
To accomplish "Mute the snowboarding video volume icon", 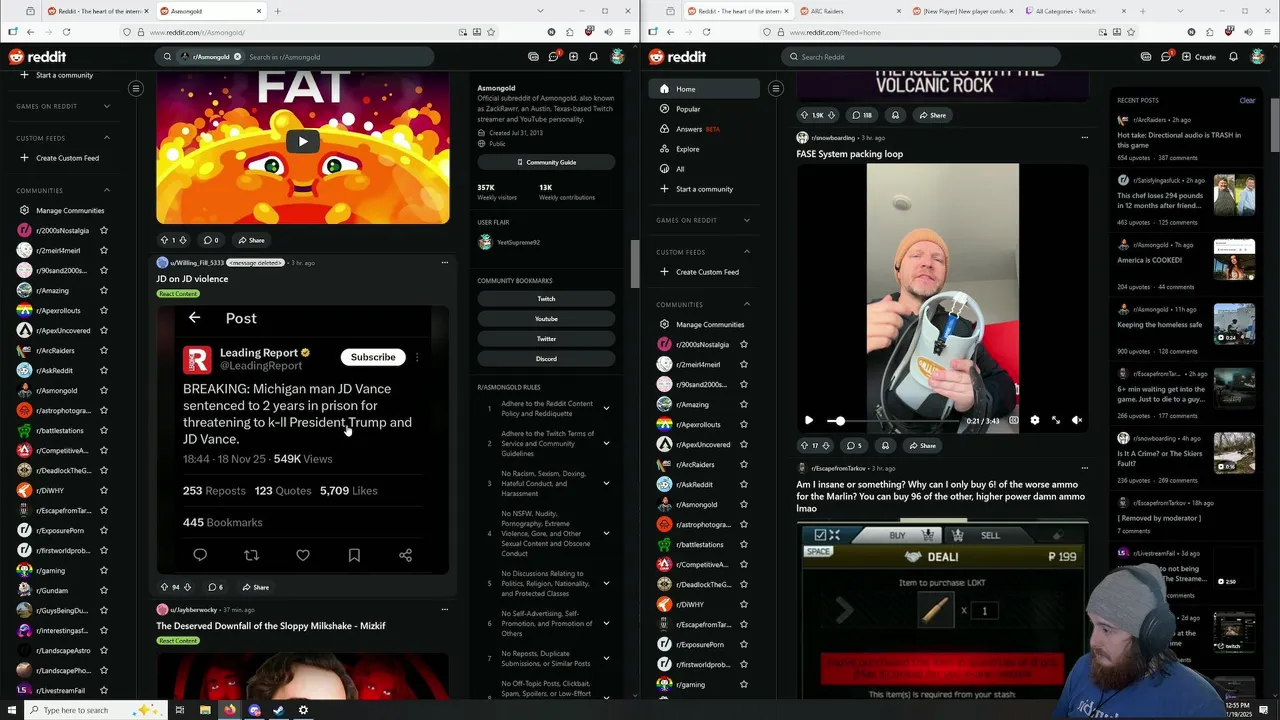I will pyautogui.click(x=1077, y=421).
